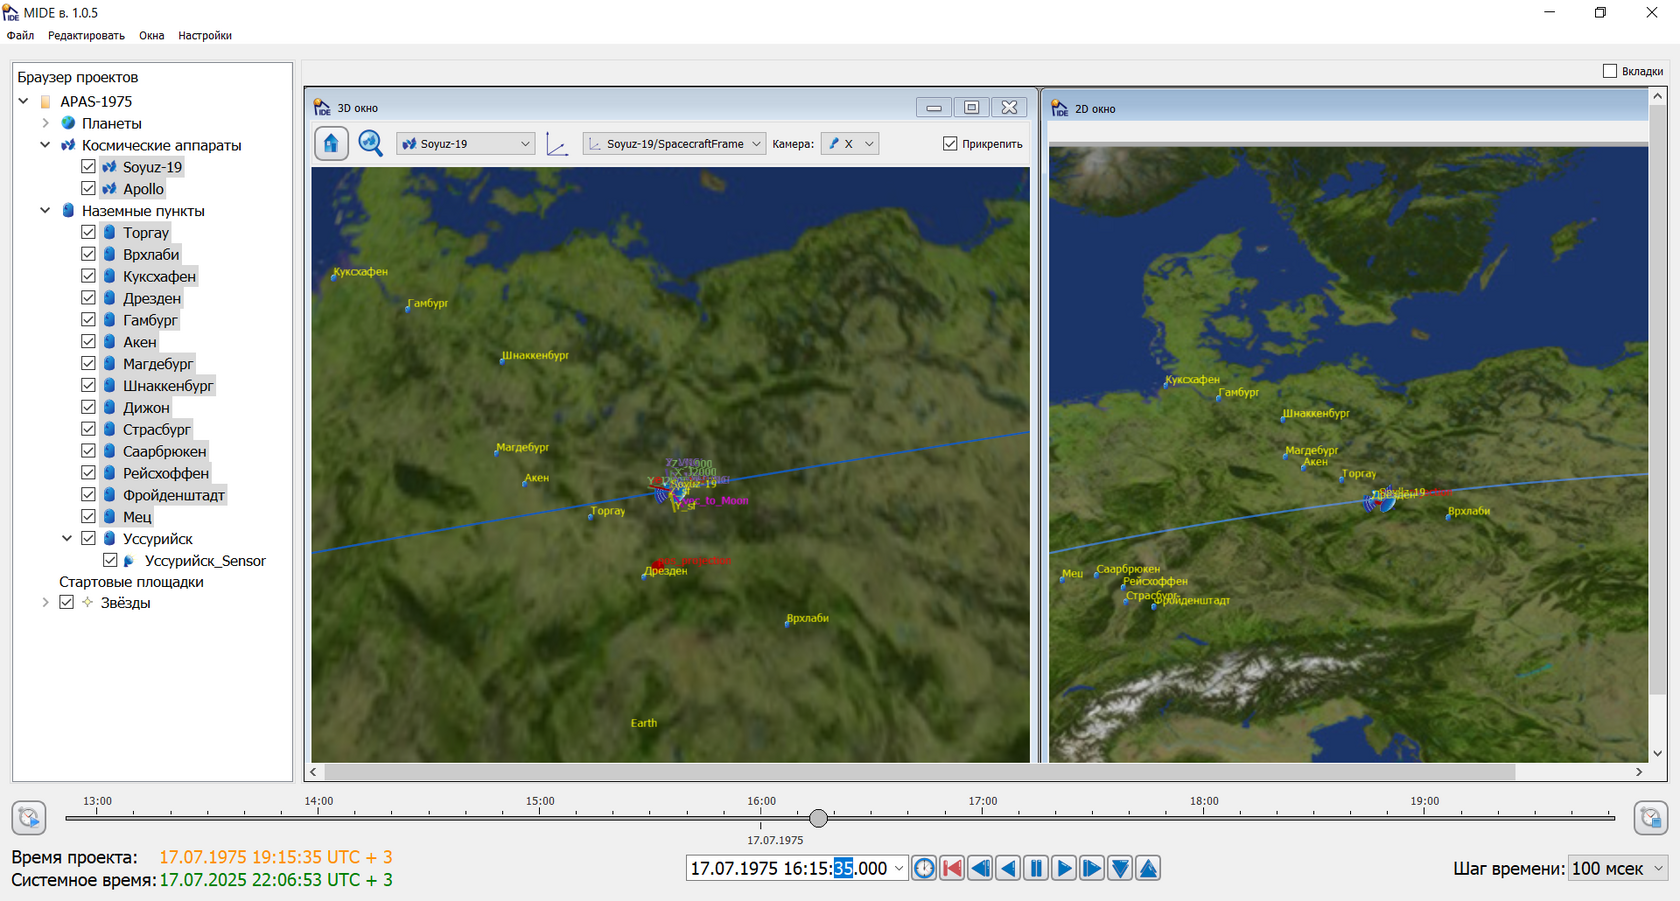Click the coordinate axes icon in 3D toolbar

tap(557, 144)
